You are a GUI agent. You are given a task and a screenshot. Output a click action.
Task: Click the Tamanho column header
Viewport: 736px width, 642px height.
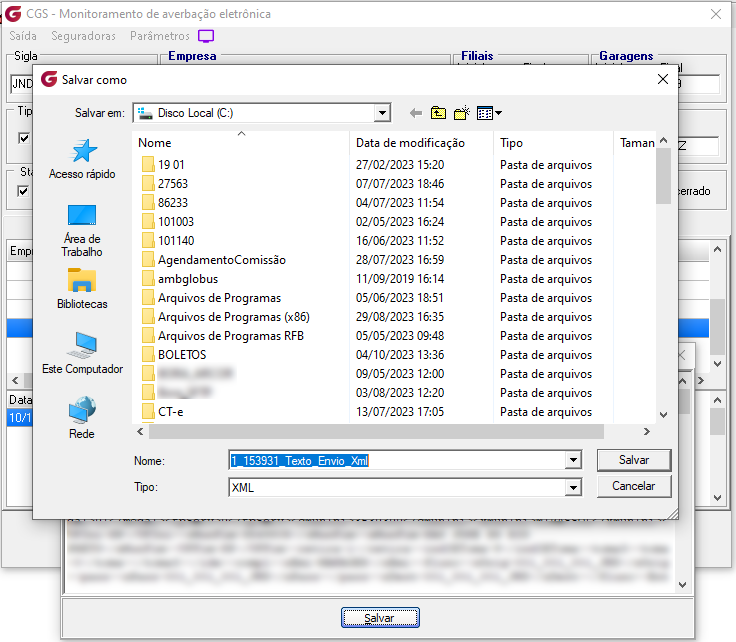636,143
